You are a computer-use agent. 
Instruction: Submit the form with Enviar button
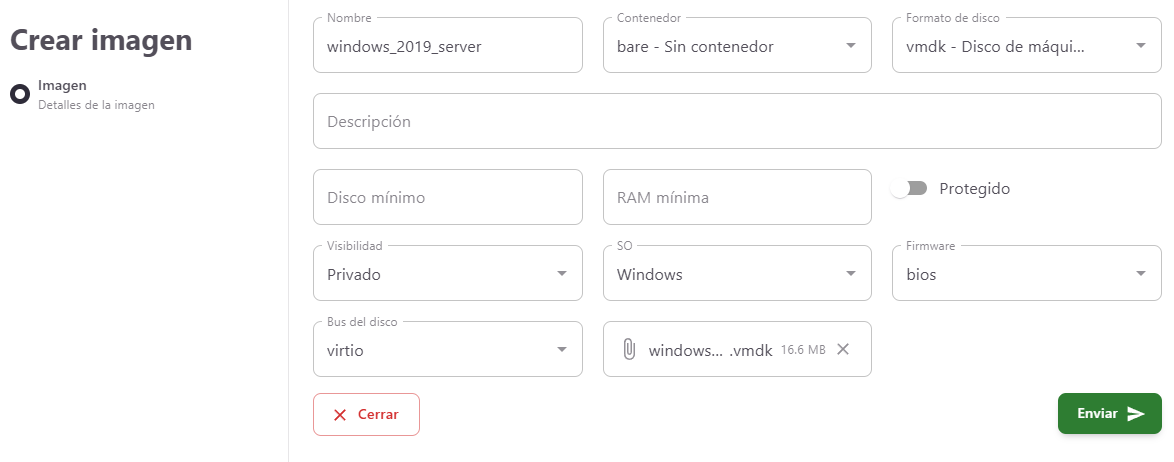click(1110, 413)
